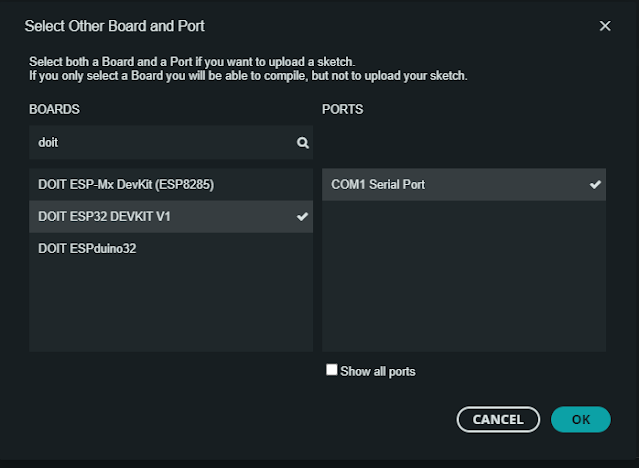This screenshot has height=468, width=639.
Task: Select DOIT ESP-Mx DevKit (ESP8285) board
Action: click(126, 185)
